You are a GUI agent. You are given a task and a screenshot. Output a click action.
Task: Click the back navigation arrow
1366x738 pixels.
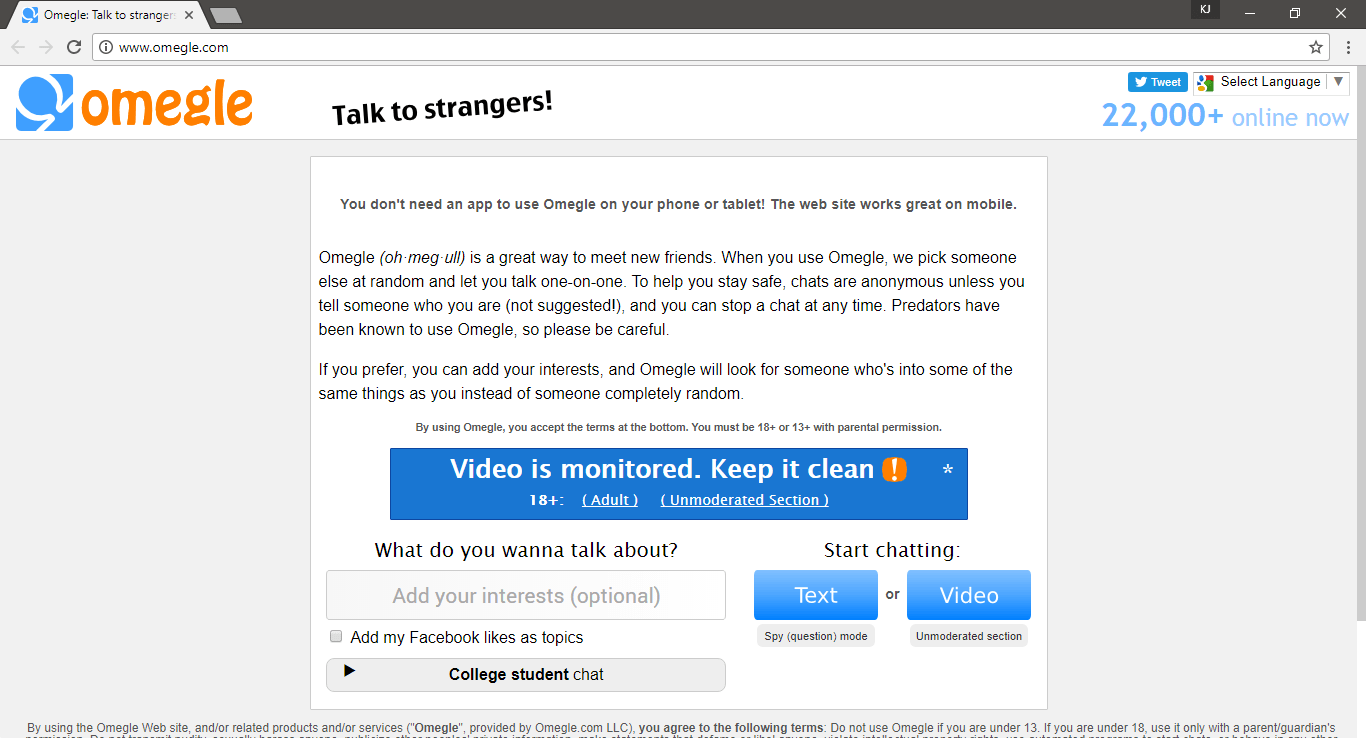coord(18,46)
